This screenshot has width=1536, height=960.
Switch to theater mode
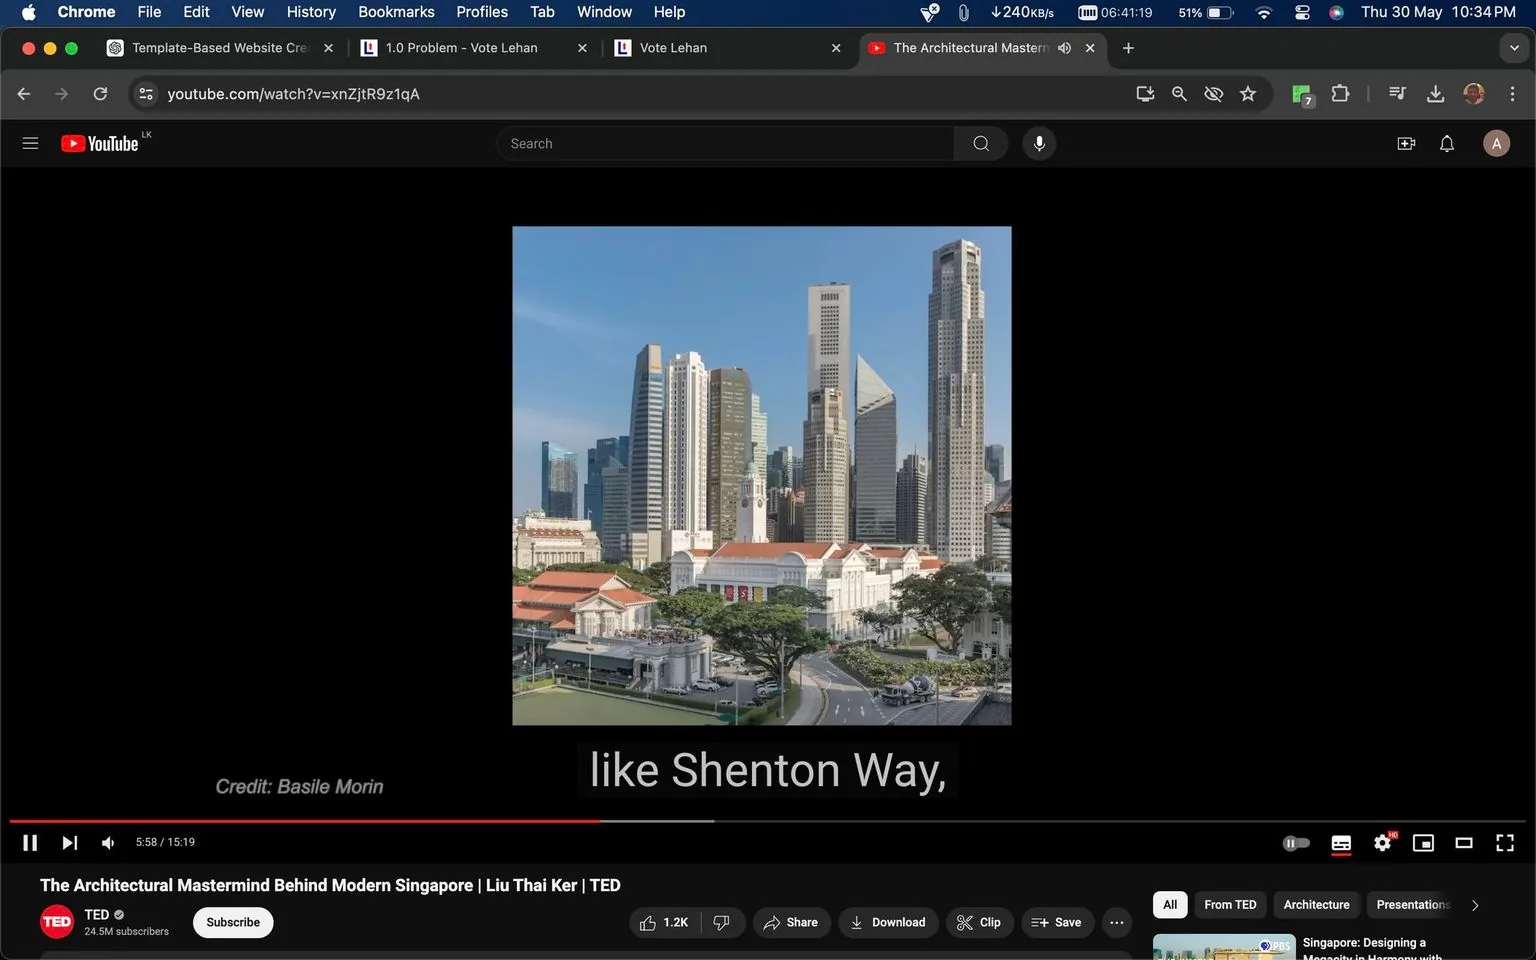tap(1464, 842)
